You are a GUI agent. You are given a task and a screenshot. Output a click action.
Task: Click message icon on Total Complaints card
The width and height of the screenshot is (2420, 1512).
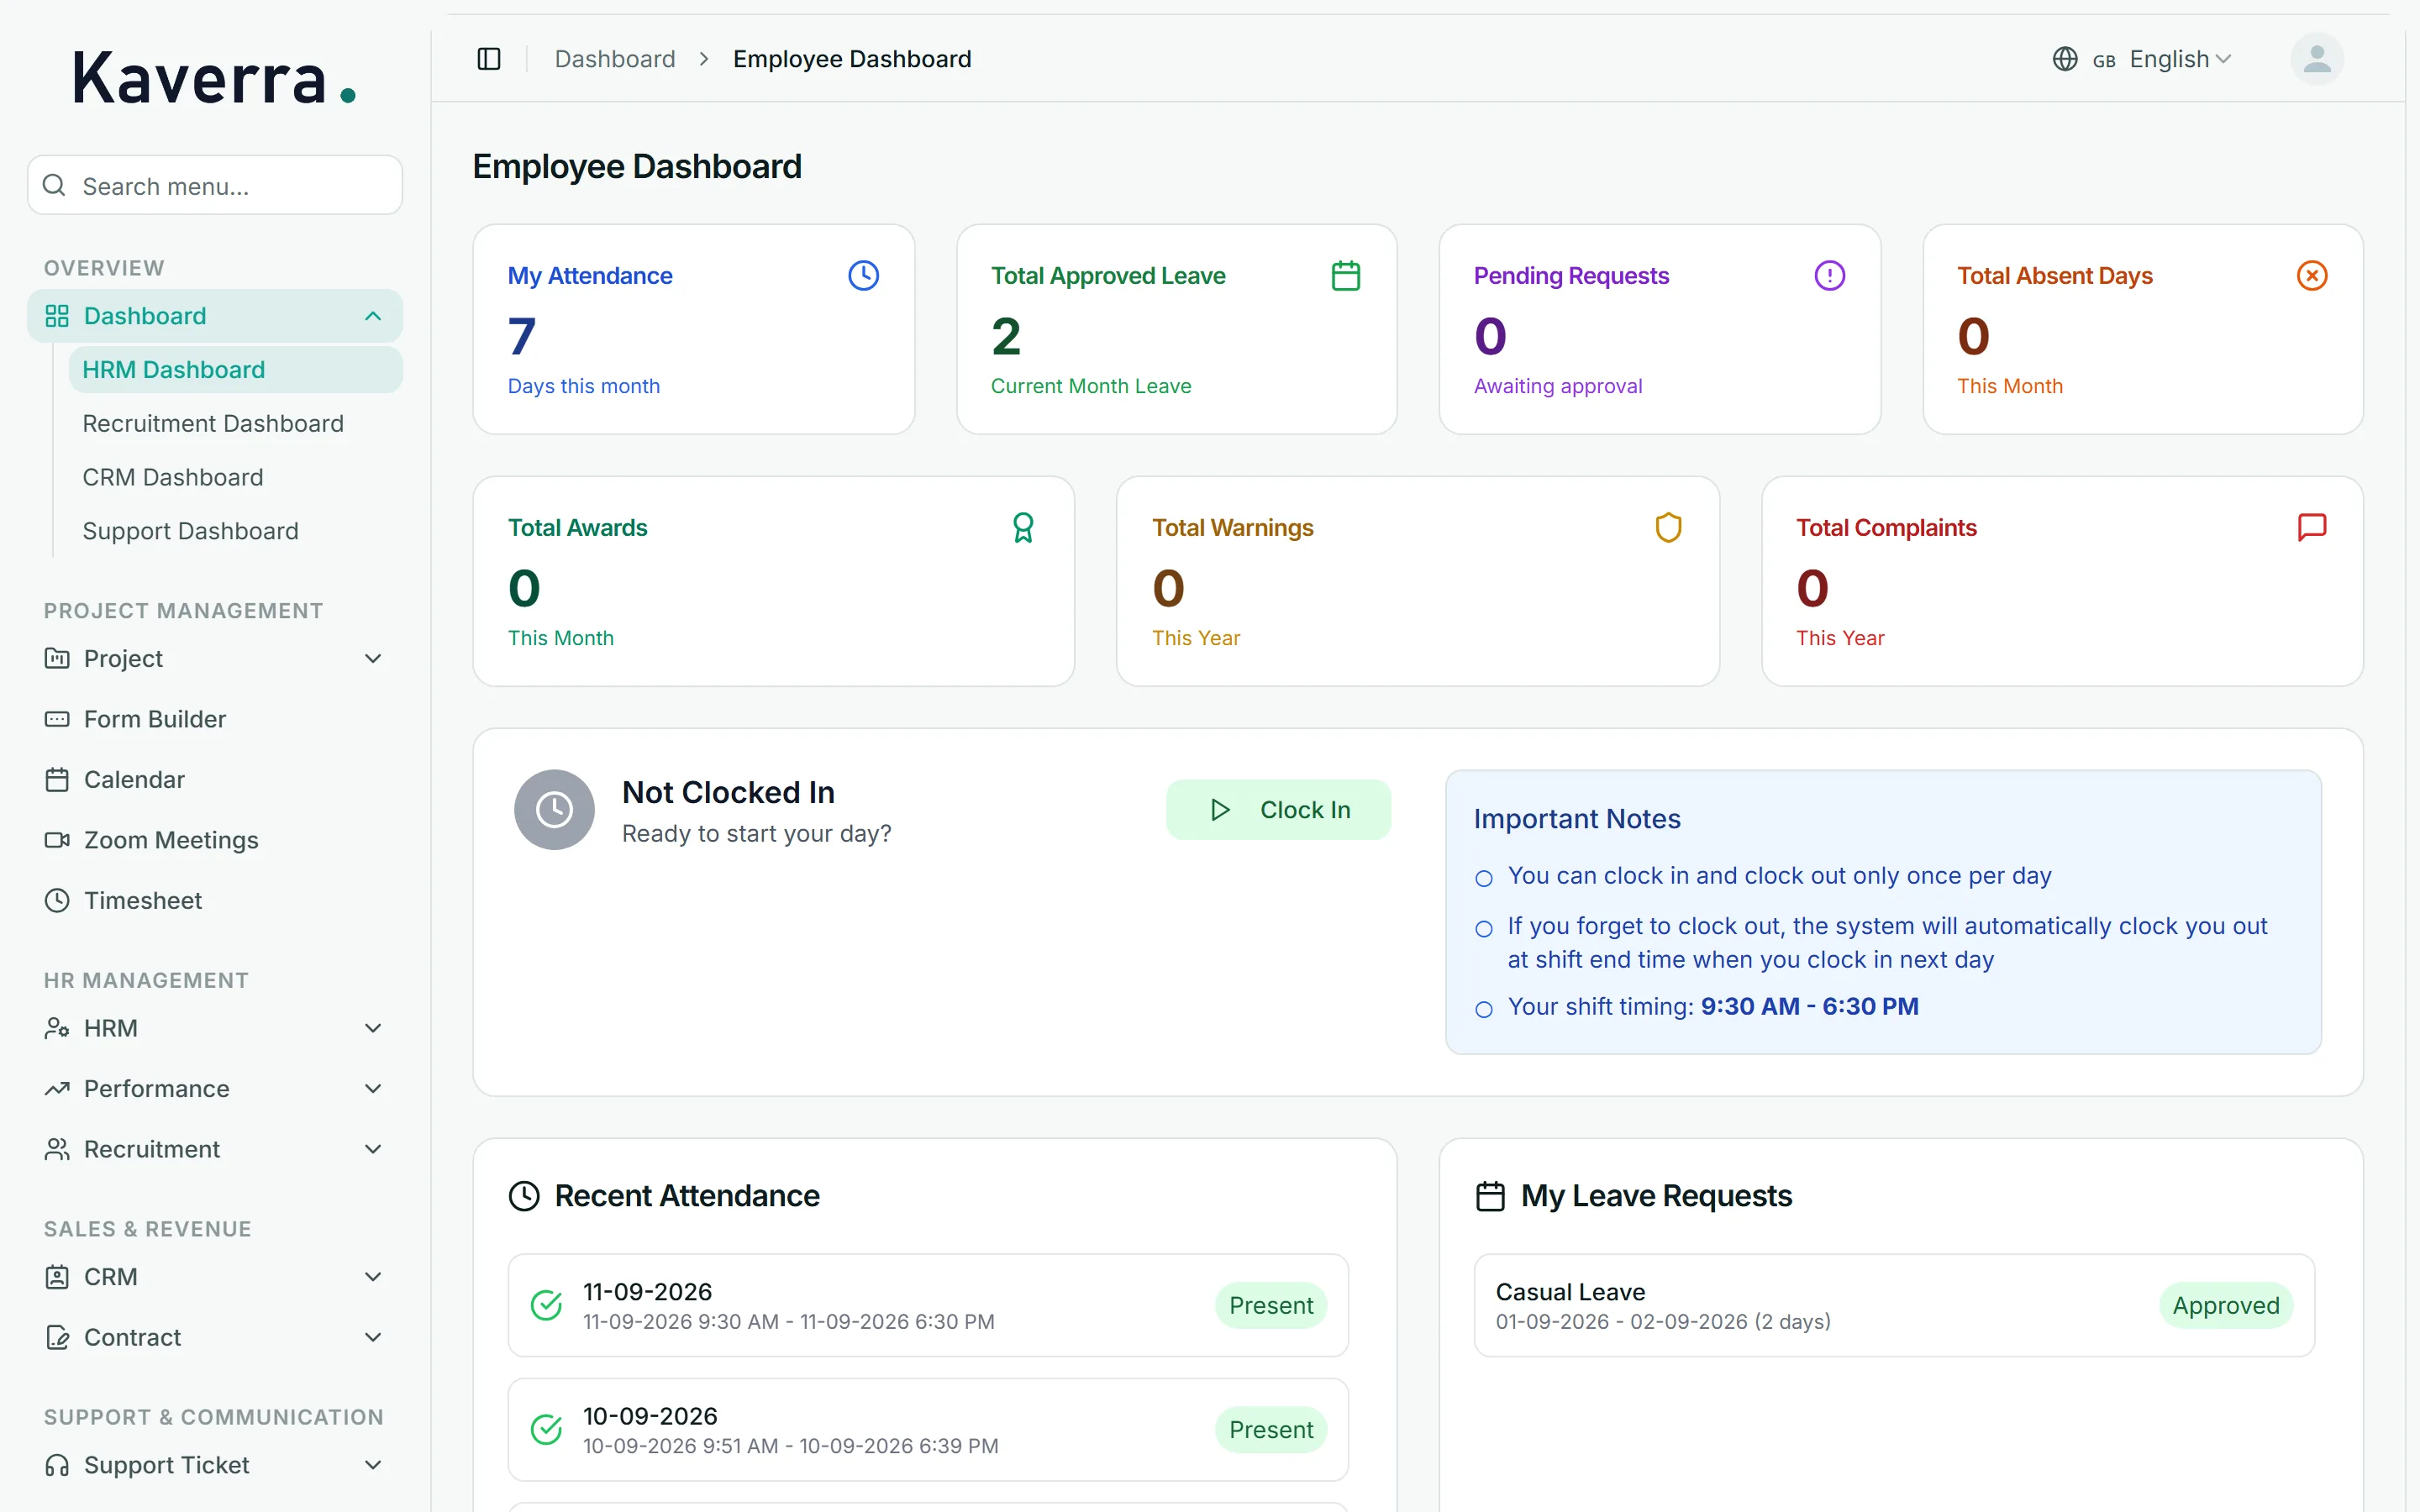tap(2312, 527)
